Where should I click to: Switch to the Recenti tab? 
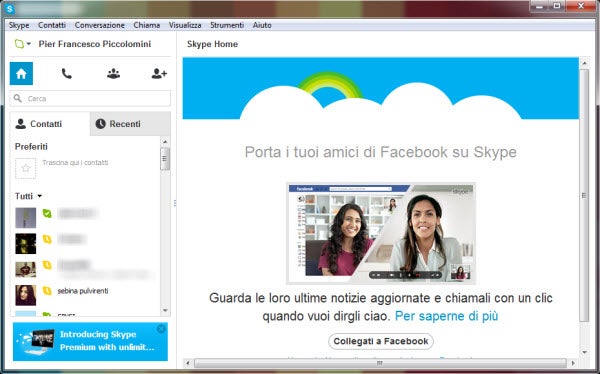pos(130,124)
